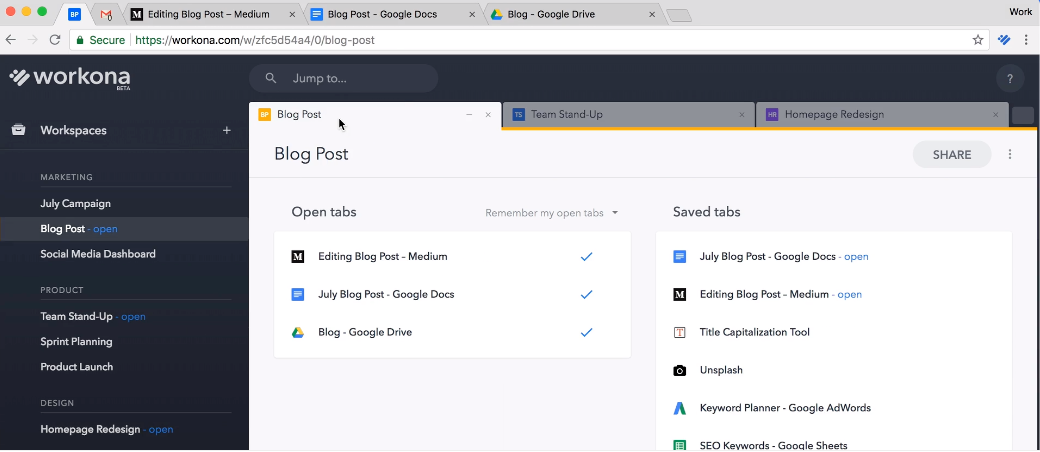Viewport: 1040px width, 452px height.
Task: Select Sprint Planning workspace in the sidebar
Action: (76, 342)
